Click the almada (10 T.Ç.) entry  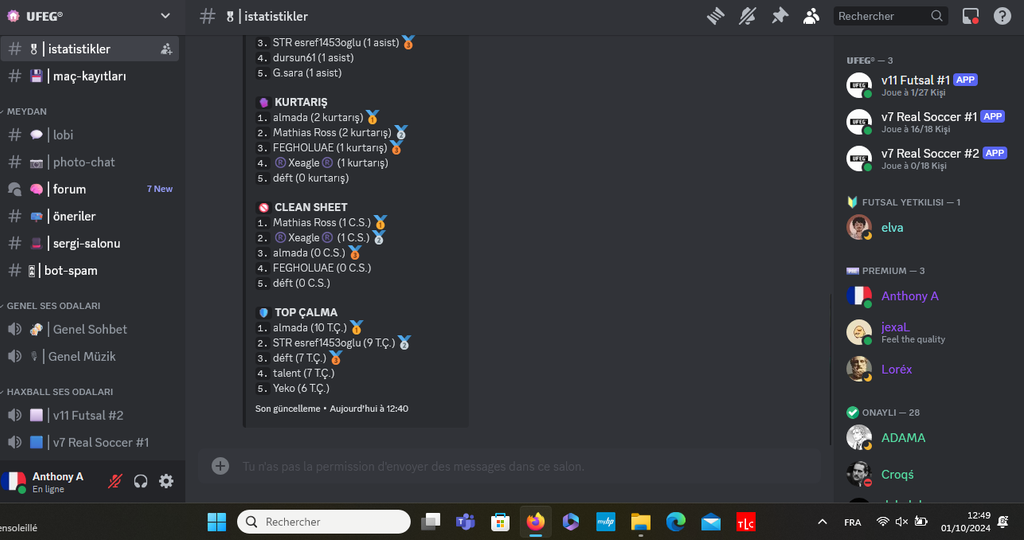point(310,328)
